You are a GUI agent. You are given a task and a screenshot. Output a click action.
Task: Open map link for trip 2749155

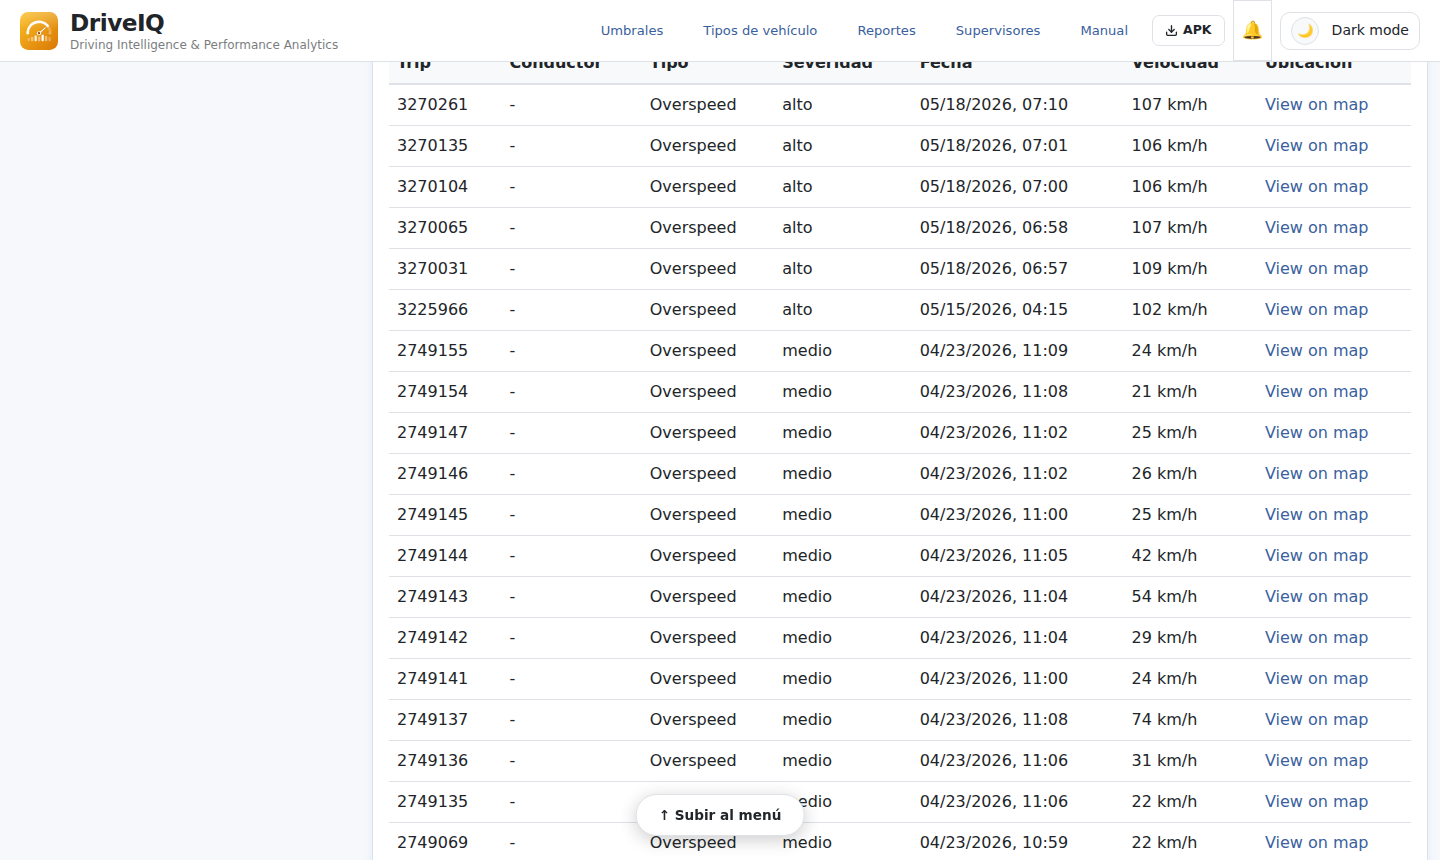pos(1316,351)
